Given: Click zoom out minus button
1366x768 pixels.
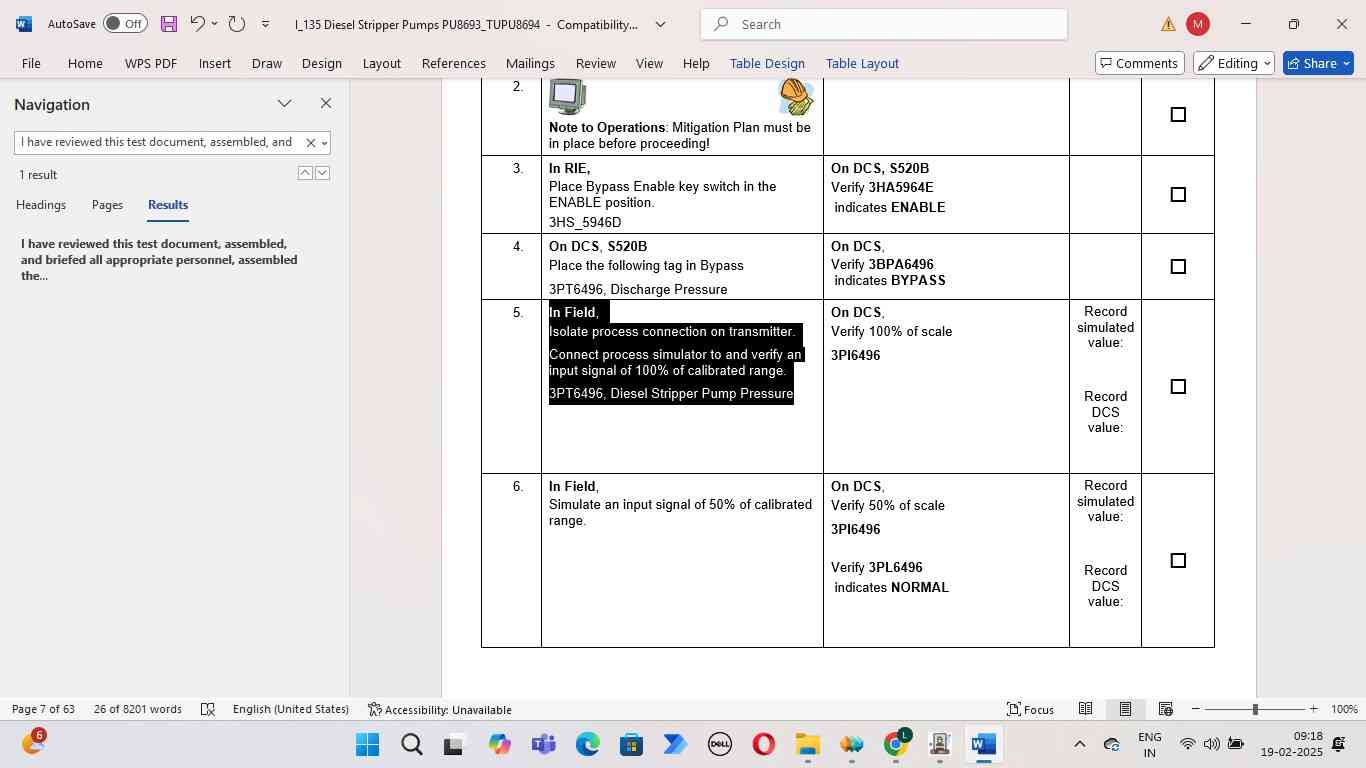Looking at the screenshot, I should (x=1195, y=709).
